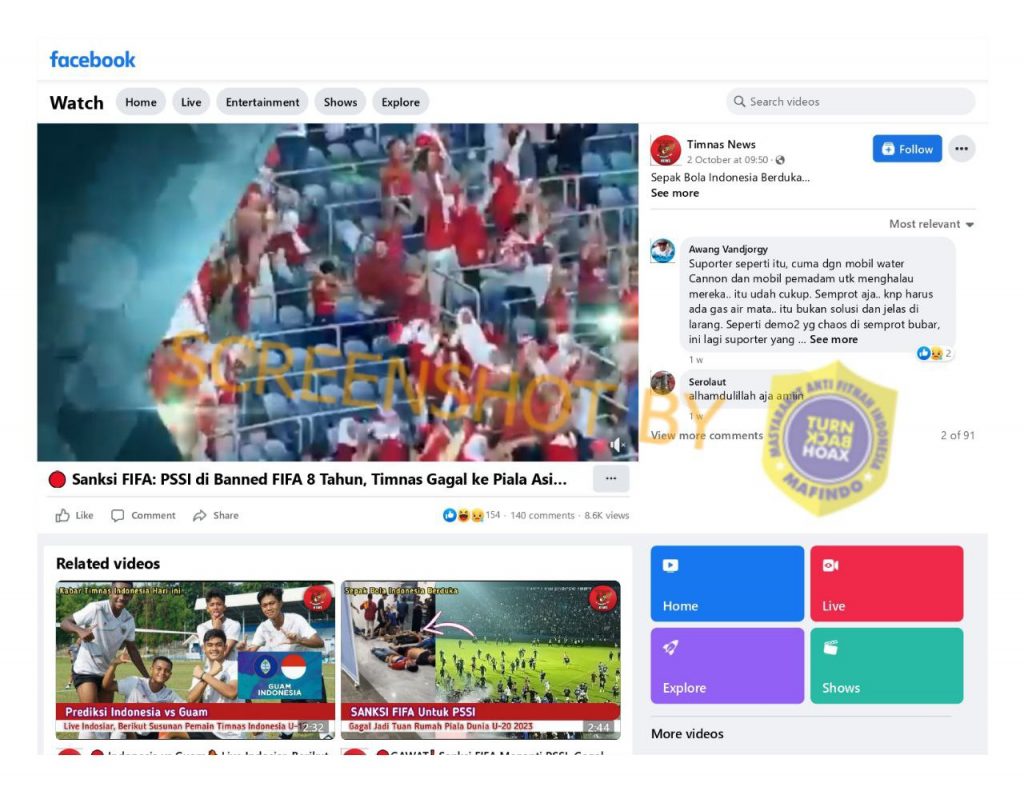Click the public audience globe icon
Viewport: 1024px width, 791px height.
780,160
